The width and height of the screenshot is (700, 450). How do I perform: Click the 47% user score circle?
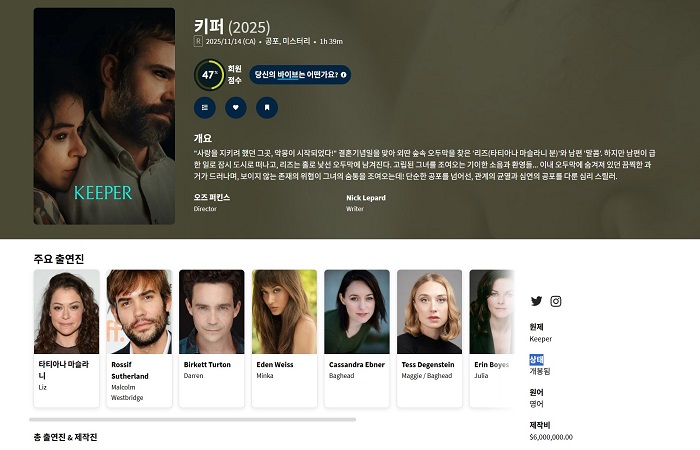click(x=209, y=75)
